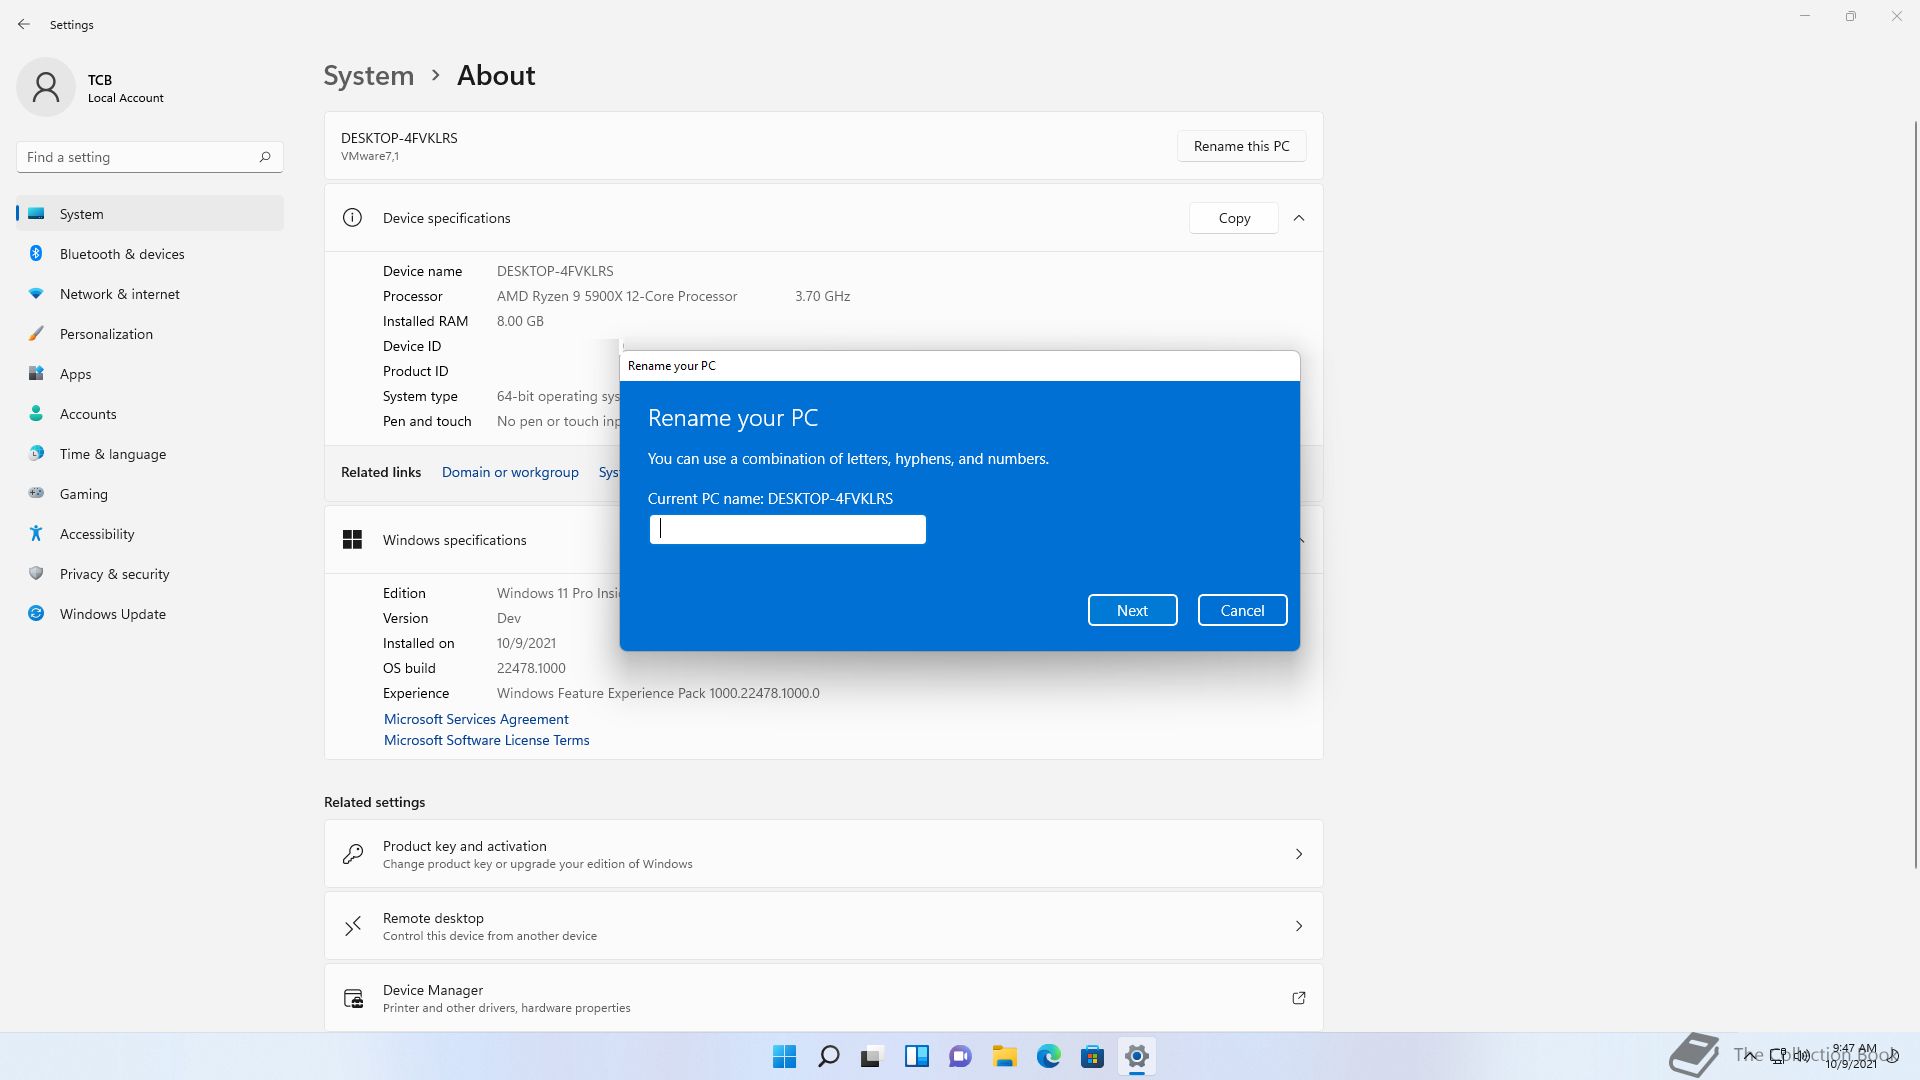Viewport: 1920px width, 1080px height.
Task: Open the TCB user account avatar
Action: coord(46,87)
